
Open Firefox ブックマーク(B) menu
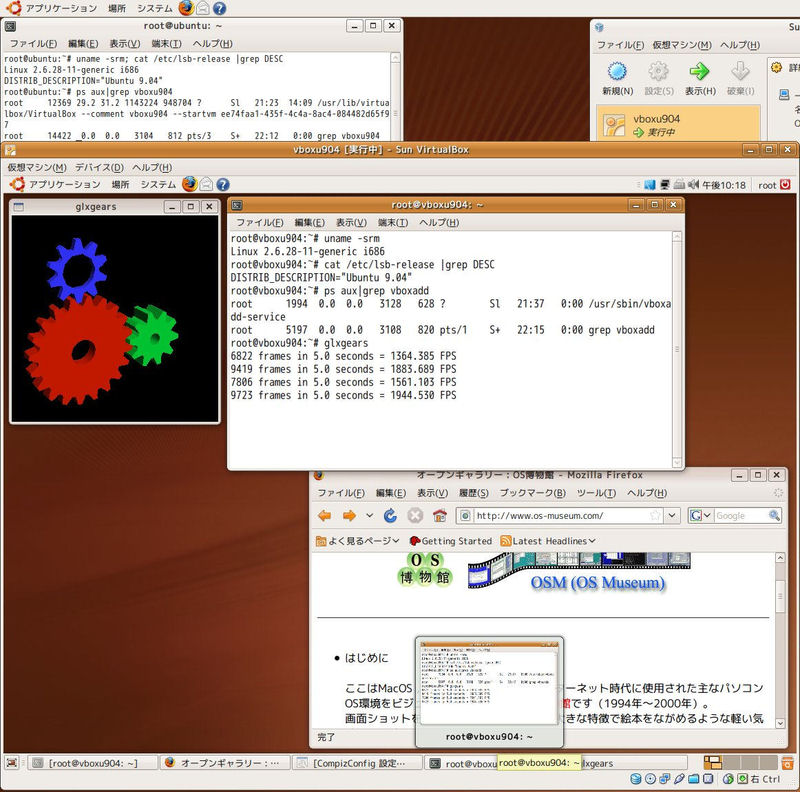533,493
